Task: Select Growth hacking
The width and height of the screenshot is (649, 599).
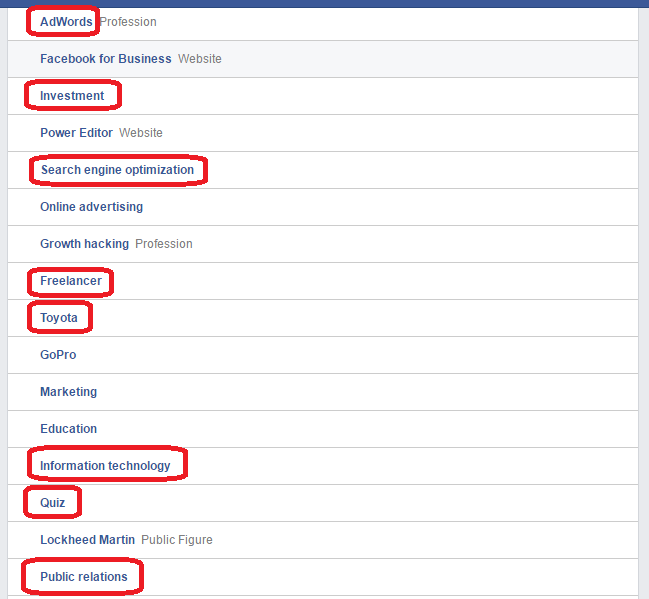Action: [x=84, y=244]
